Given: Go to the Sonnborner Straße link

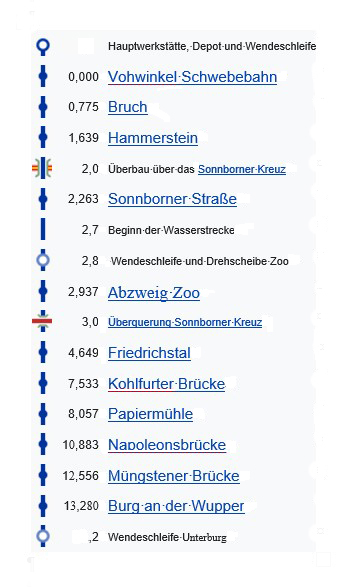Looking at the screenshot, I should pos(172,199).
